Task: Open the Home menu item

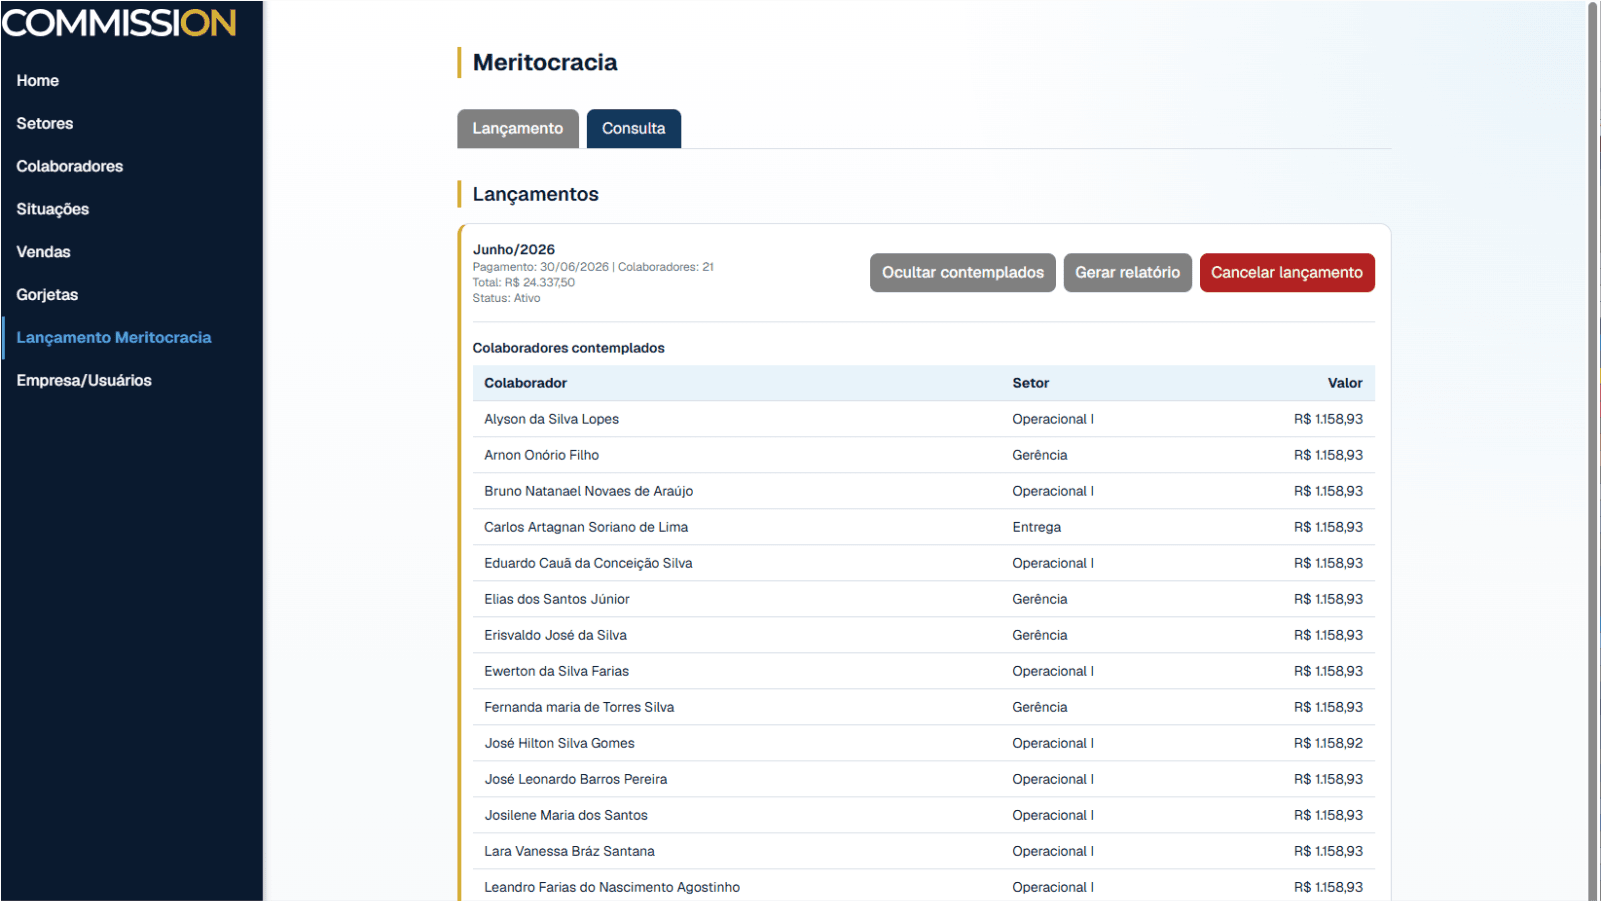Action: tap(37, 81)
